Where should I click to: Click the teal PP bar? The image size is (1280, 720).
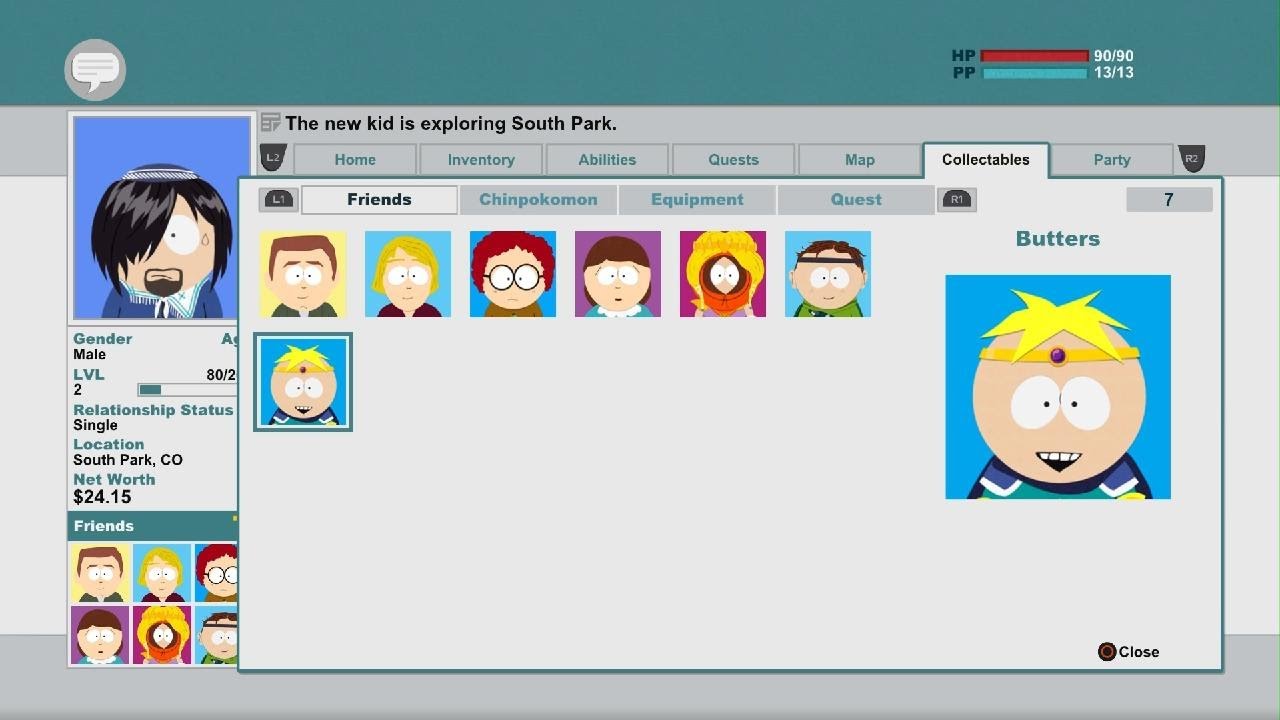click(x=1035, y=73)
